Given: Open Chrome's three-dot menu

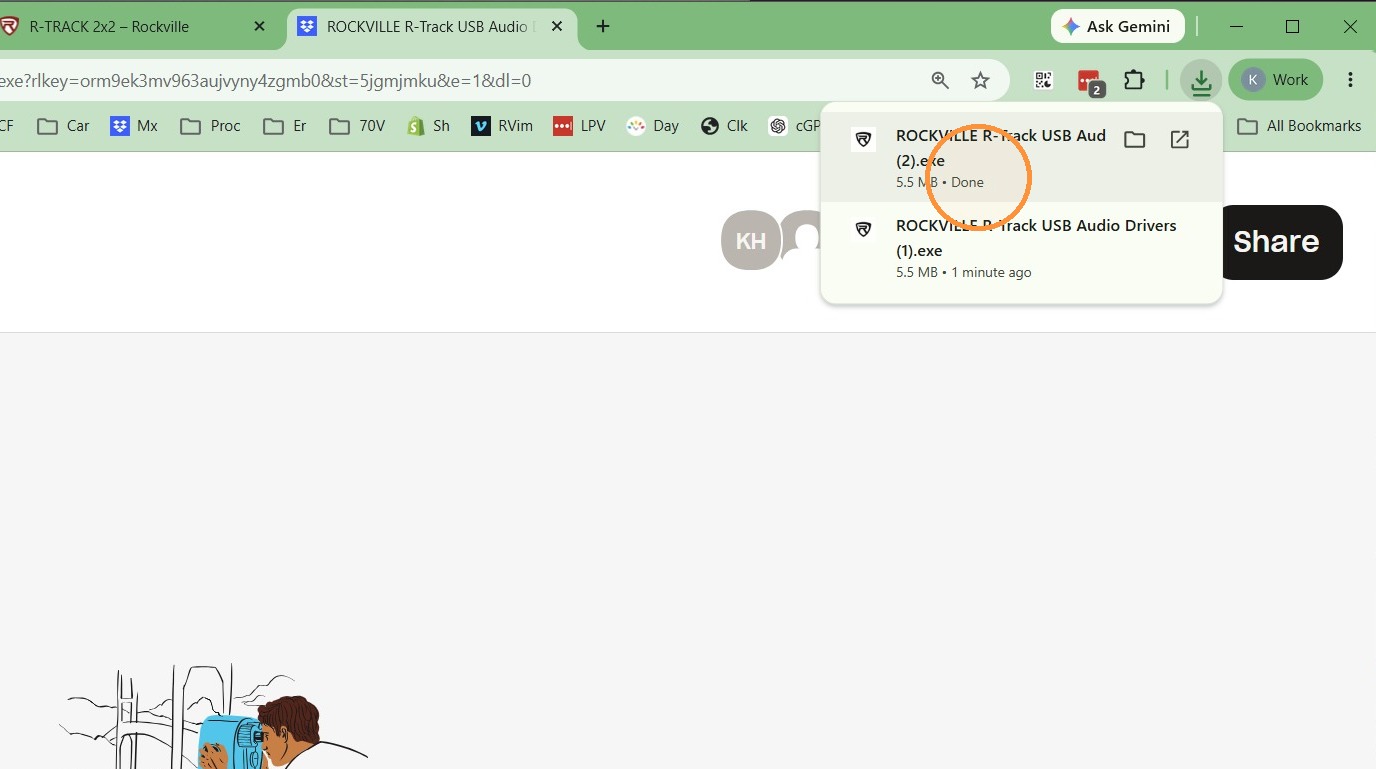Looking at the screenshot, I should (x=1350, y=80).
